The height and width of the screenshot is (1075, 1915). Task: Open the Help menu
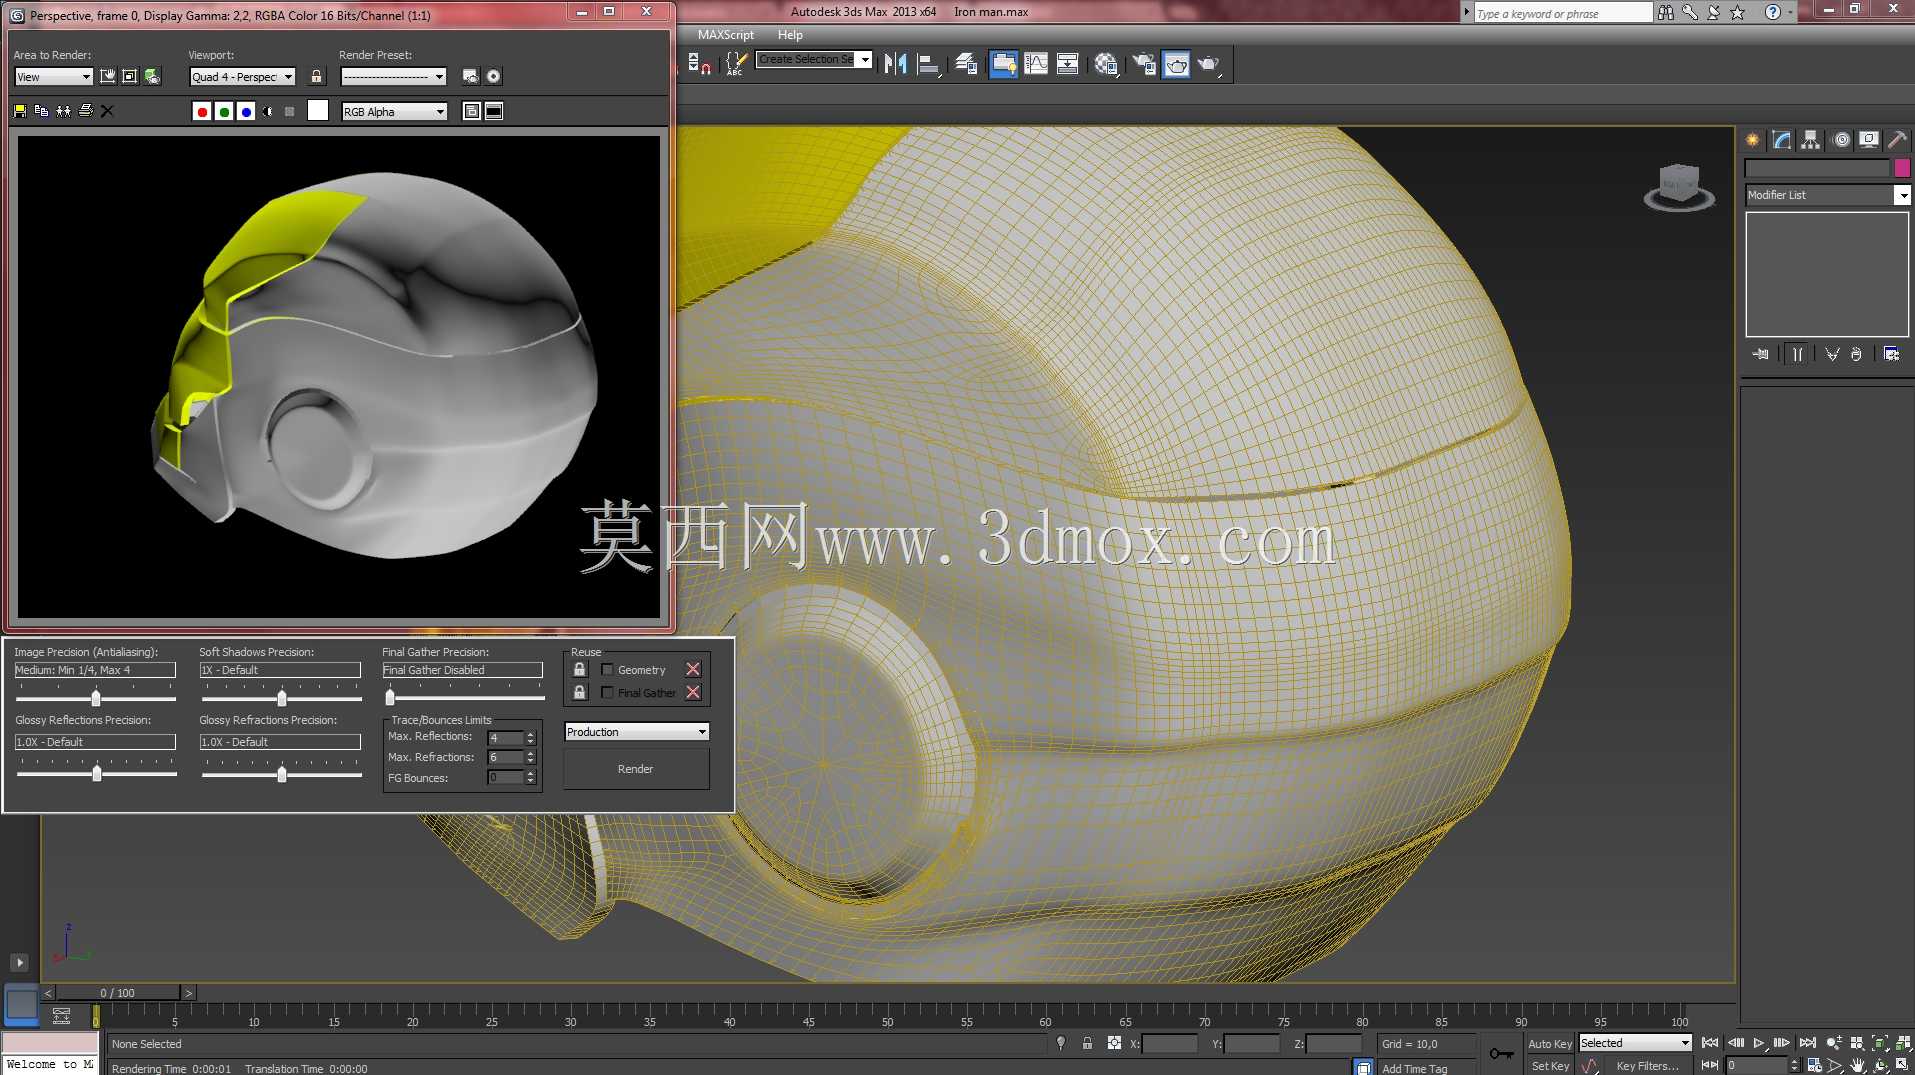tap(790, 35)
